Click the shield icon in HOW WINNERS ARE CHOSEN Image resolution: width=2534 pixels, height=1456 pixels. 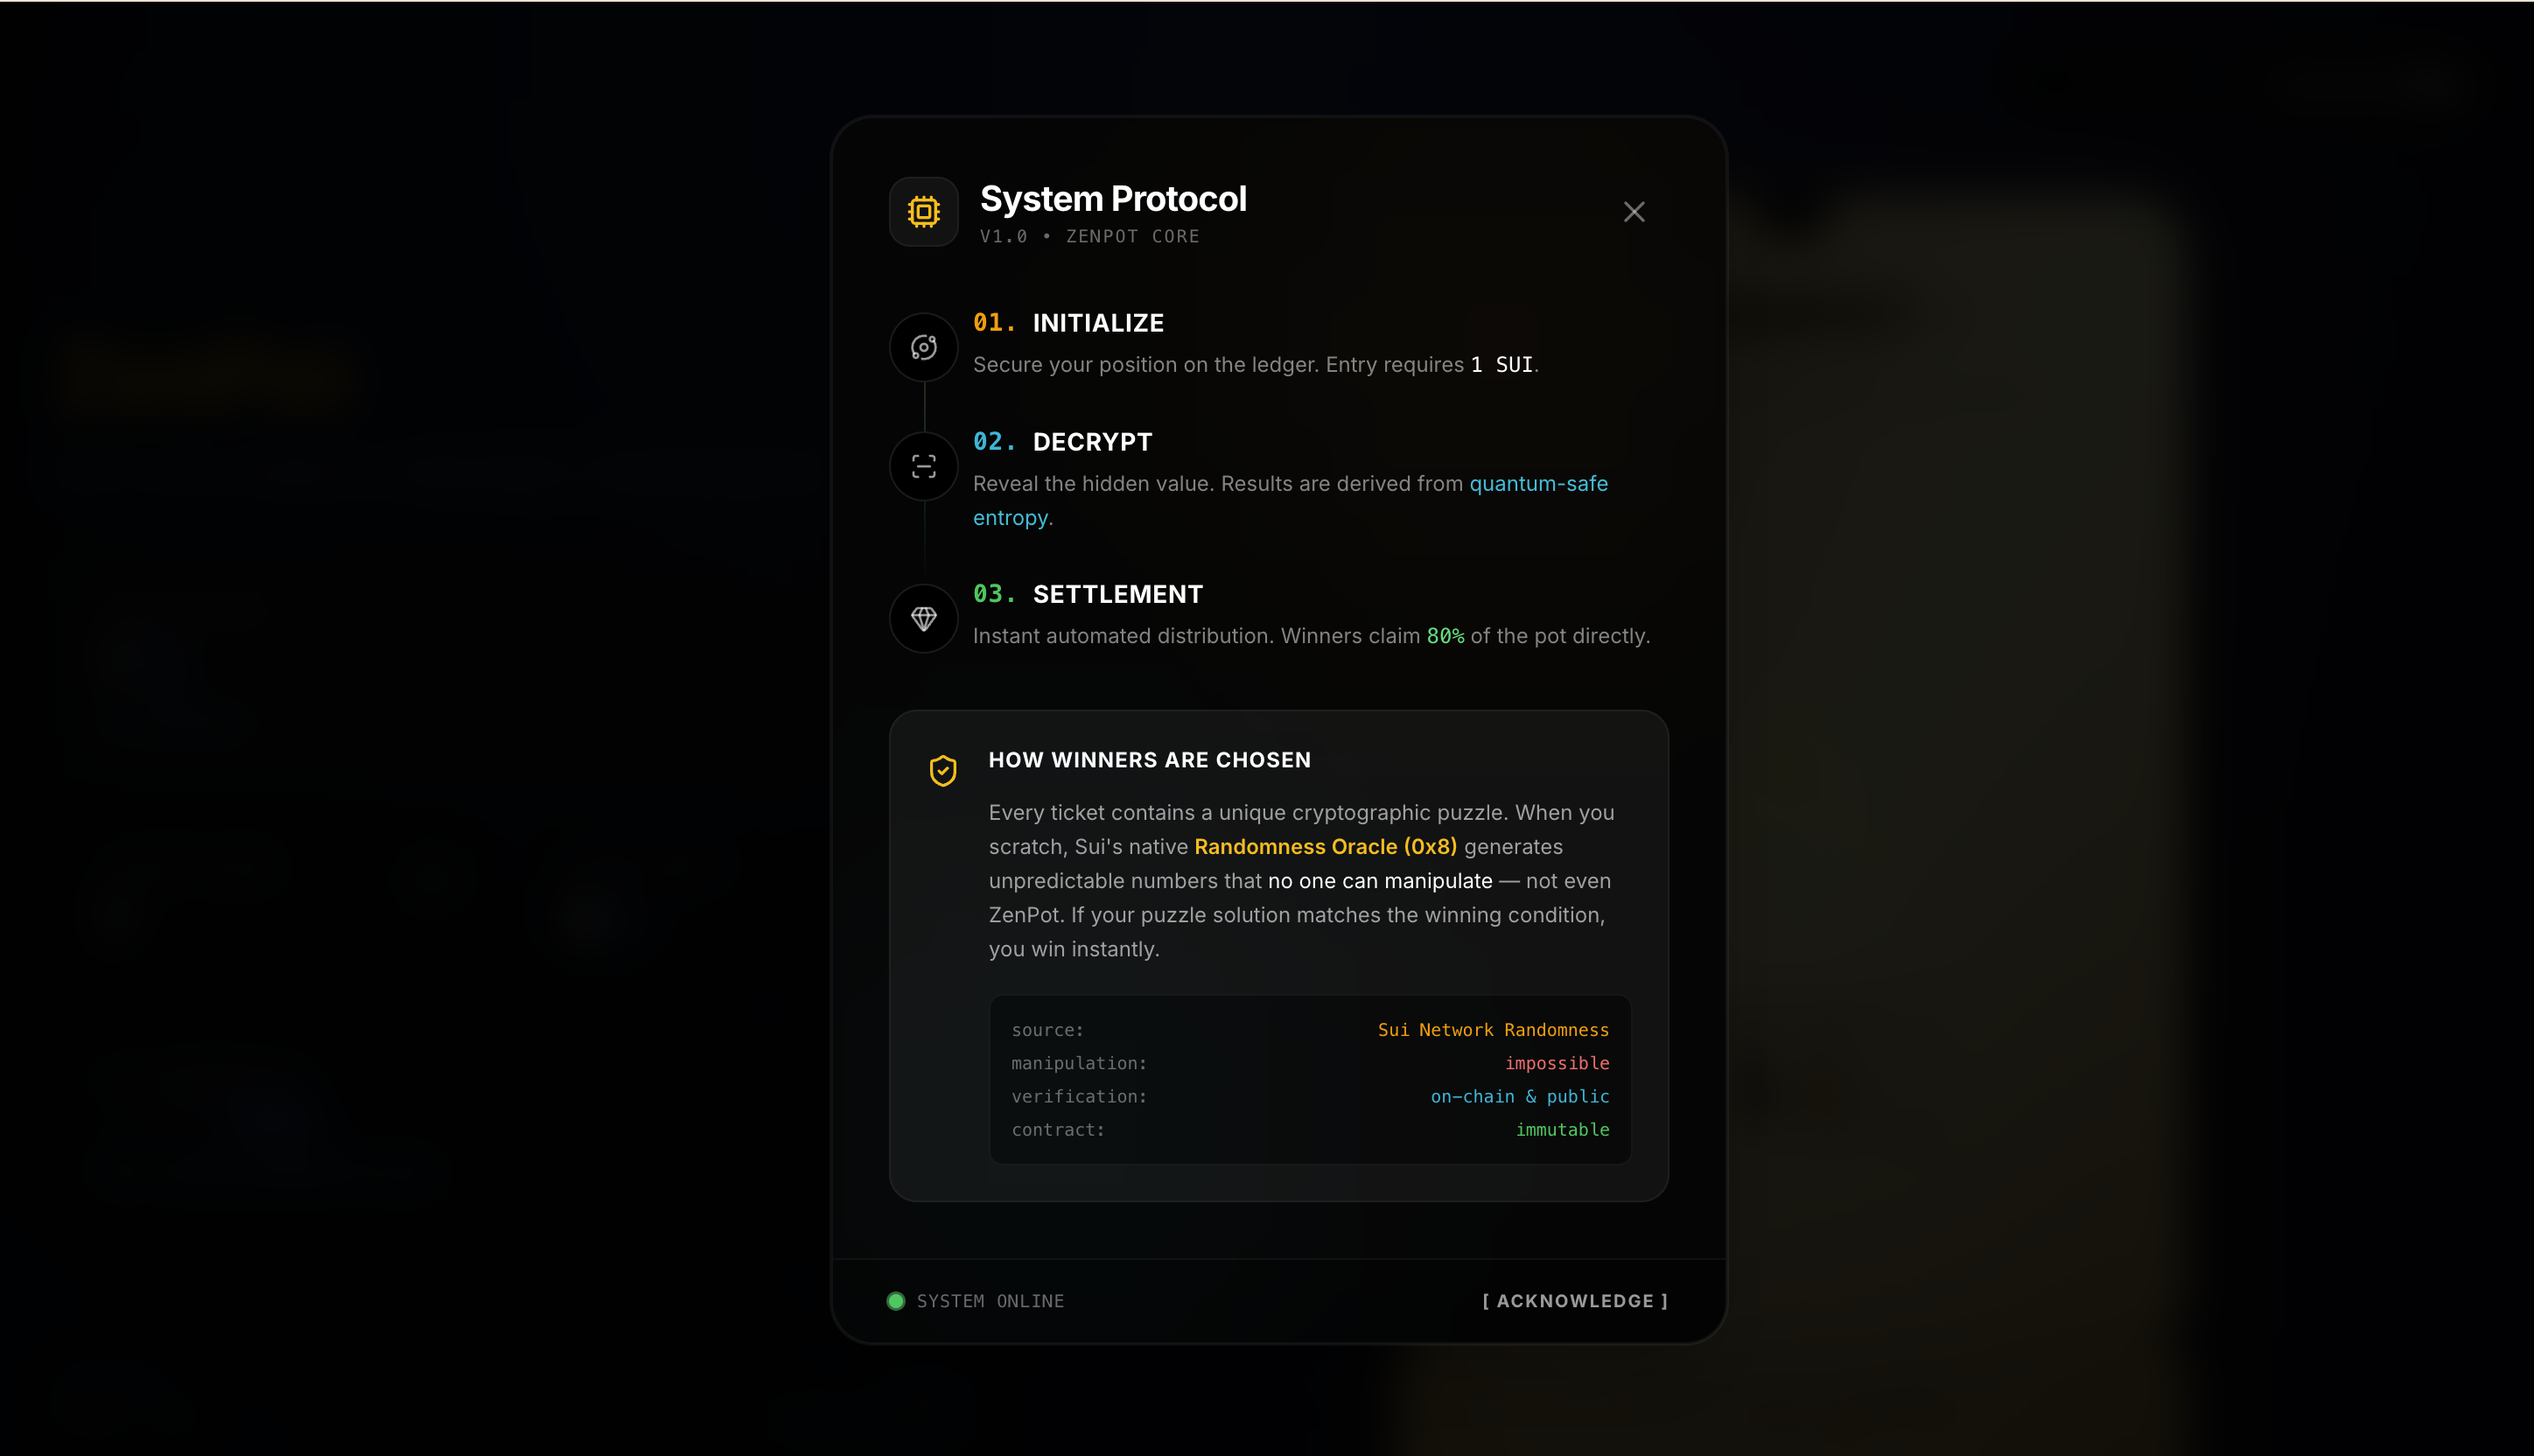coord(941,770)
